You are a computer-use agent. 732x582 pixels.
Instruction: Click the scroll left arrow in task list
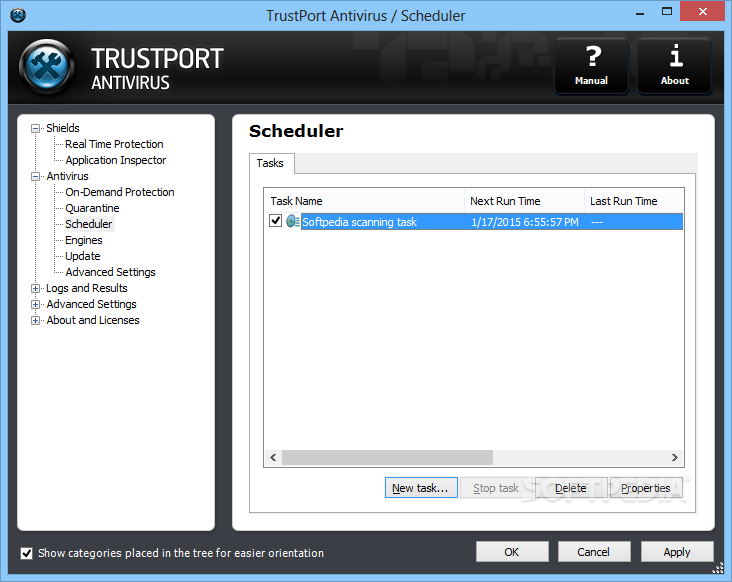[x=274, y=457]
